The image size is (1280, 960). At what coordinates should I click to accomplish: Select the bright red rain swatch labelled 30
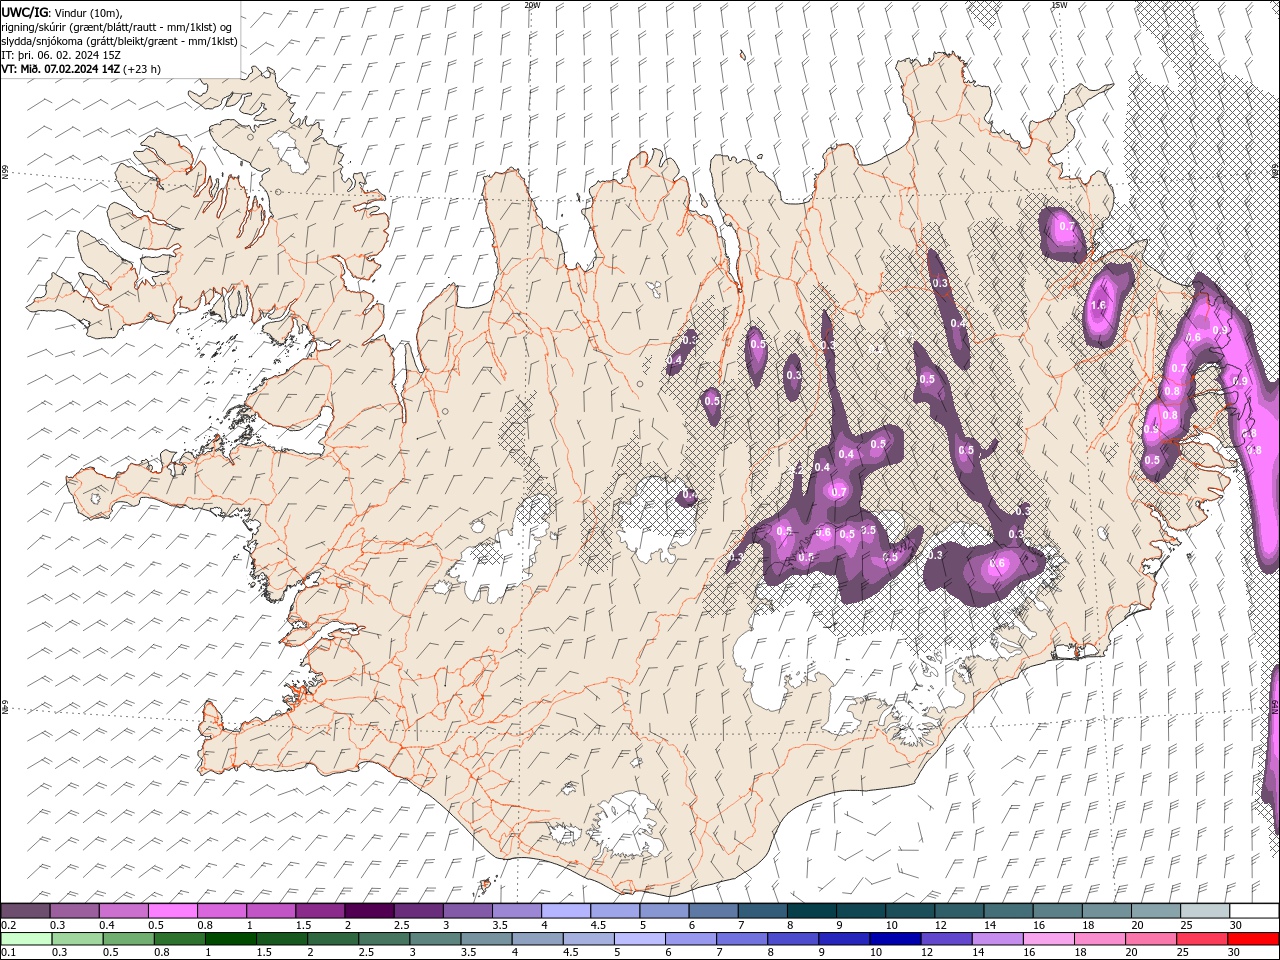(1251, 939)
